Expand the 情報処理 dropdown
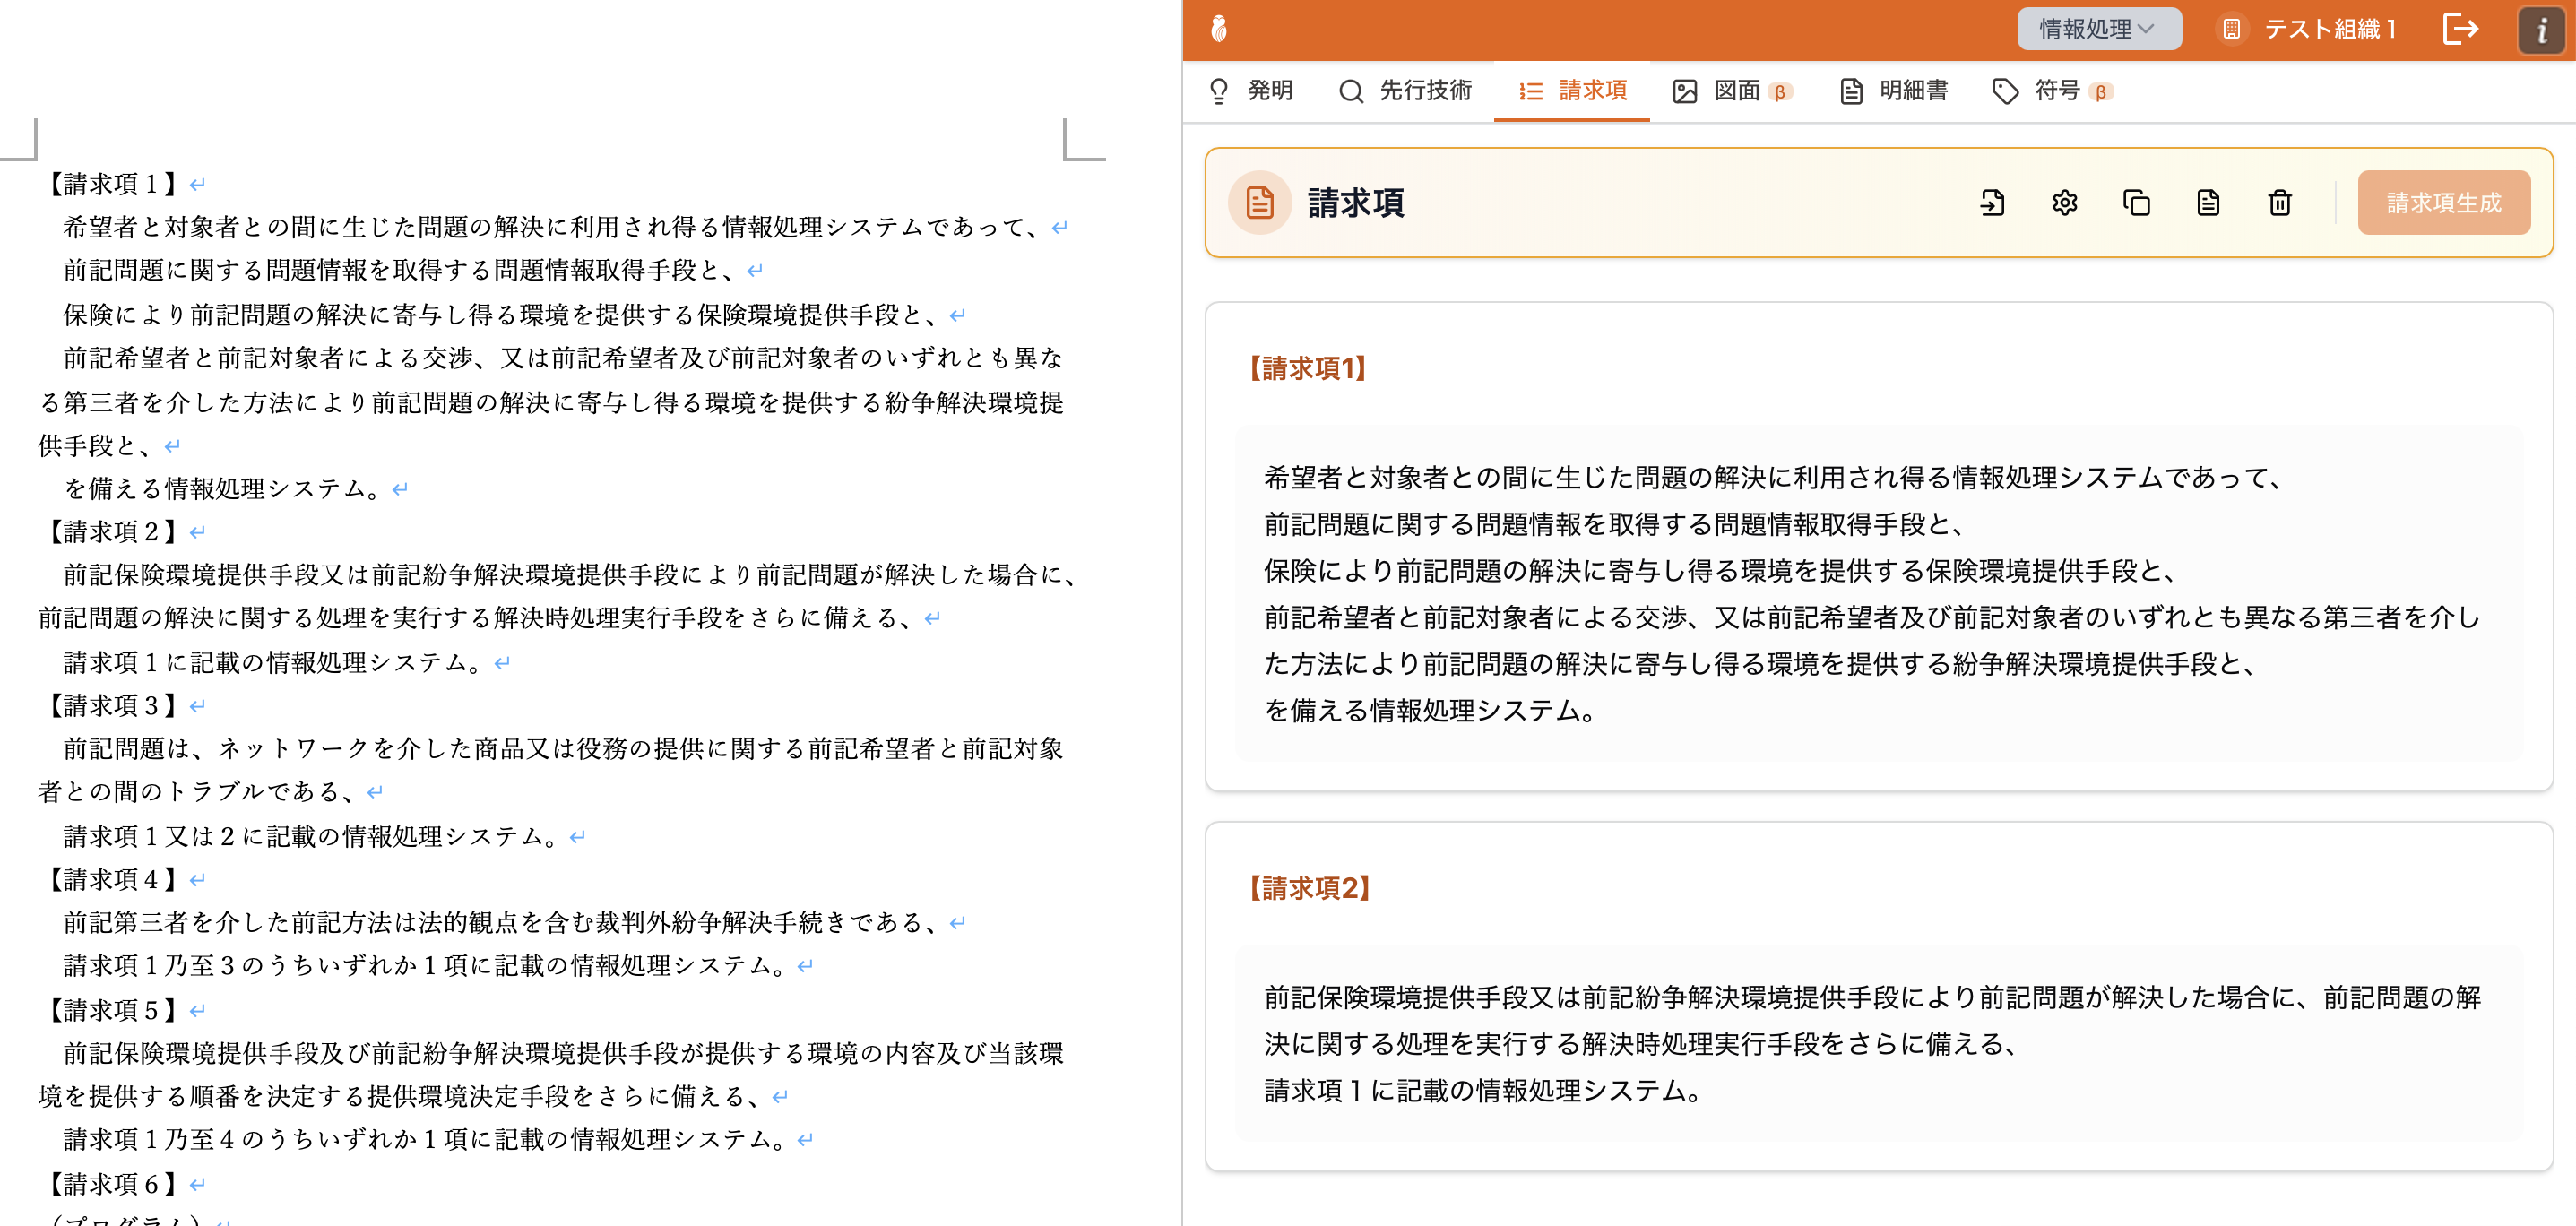 pos(2098,29)
